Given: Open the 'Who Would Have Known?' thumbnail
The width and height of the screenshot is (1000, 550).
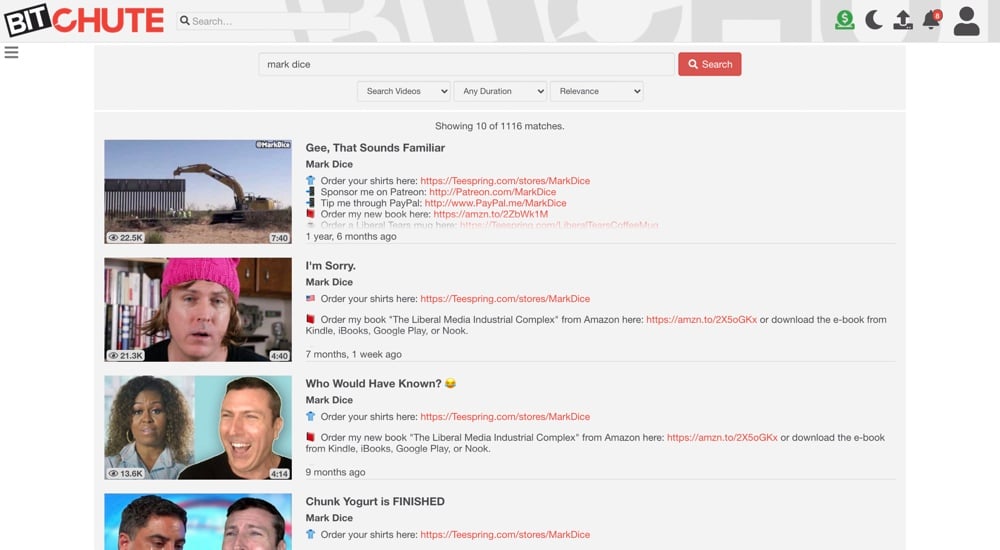Looking at the screenshot, I should click(198, 427).
